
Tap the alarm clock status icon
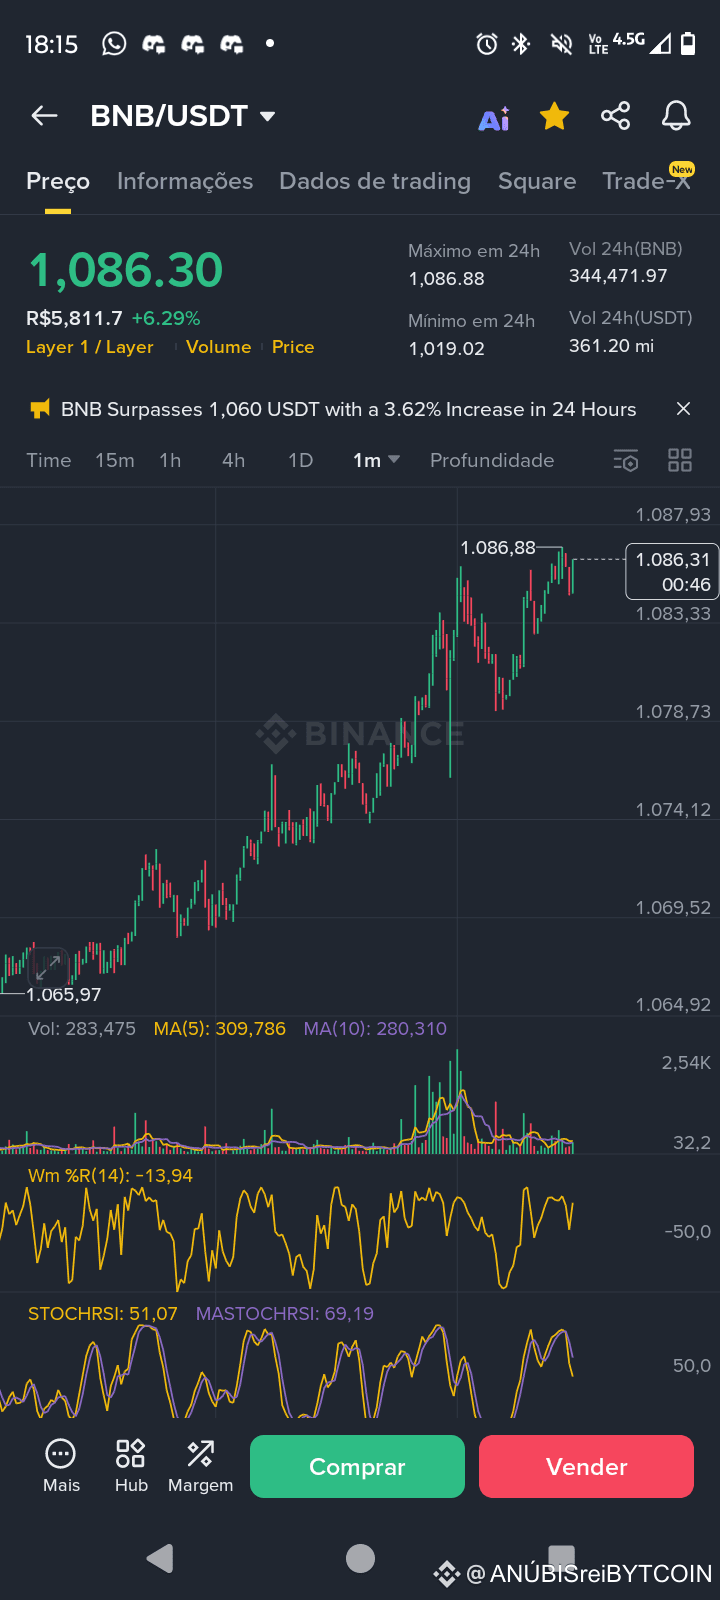point(487,44)
